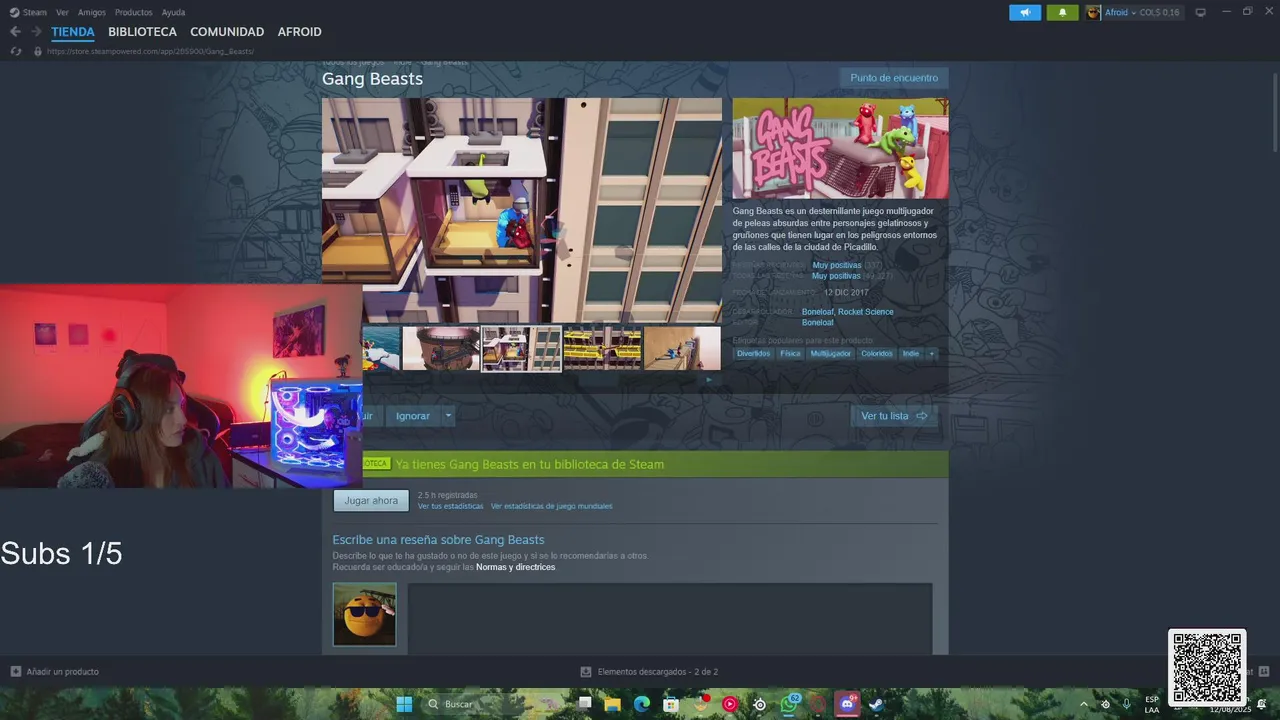Screen dimensions: 1280x720
Task: Open the Normas y directrices link
Action: pyautogui.click(x=515, y=567)
